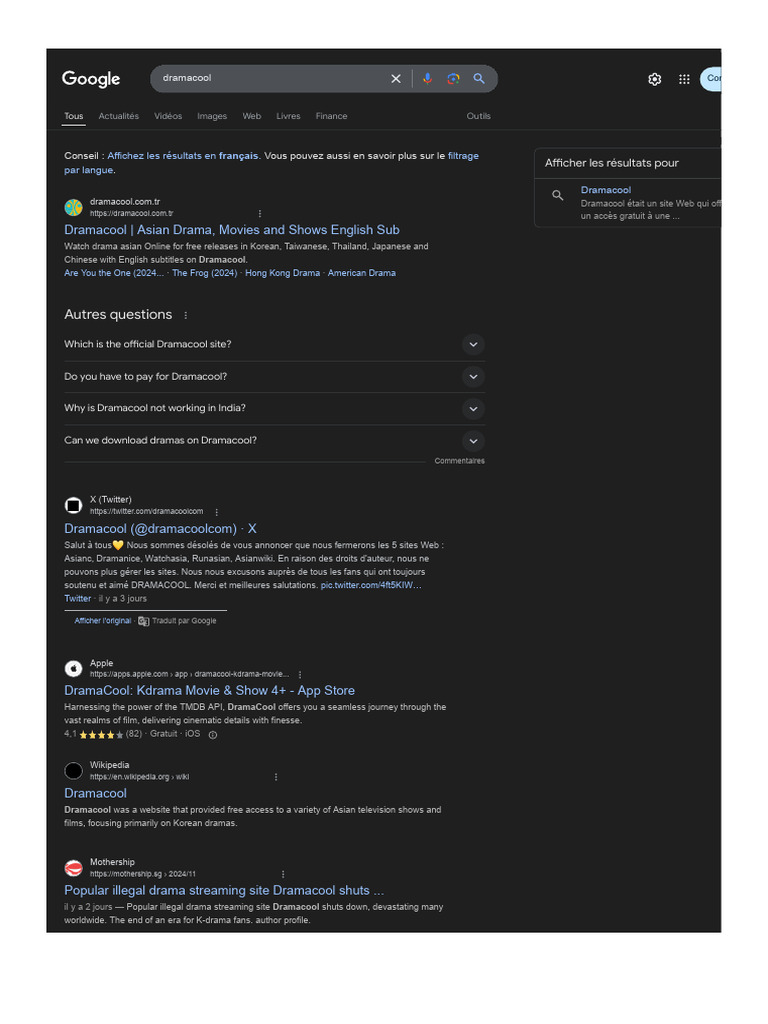Switch to the Images tab
Screen dimensions: 768x1024
(x=212, y=116)
